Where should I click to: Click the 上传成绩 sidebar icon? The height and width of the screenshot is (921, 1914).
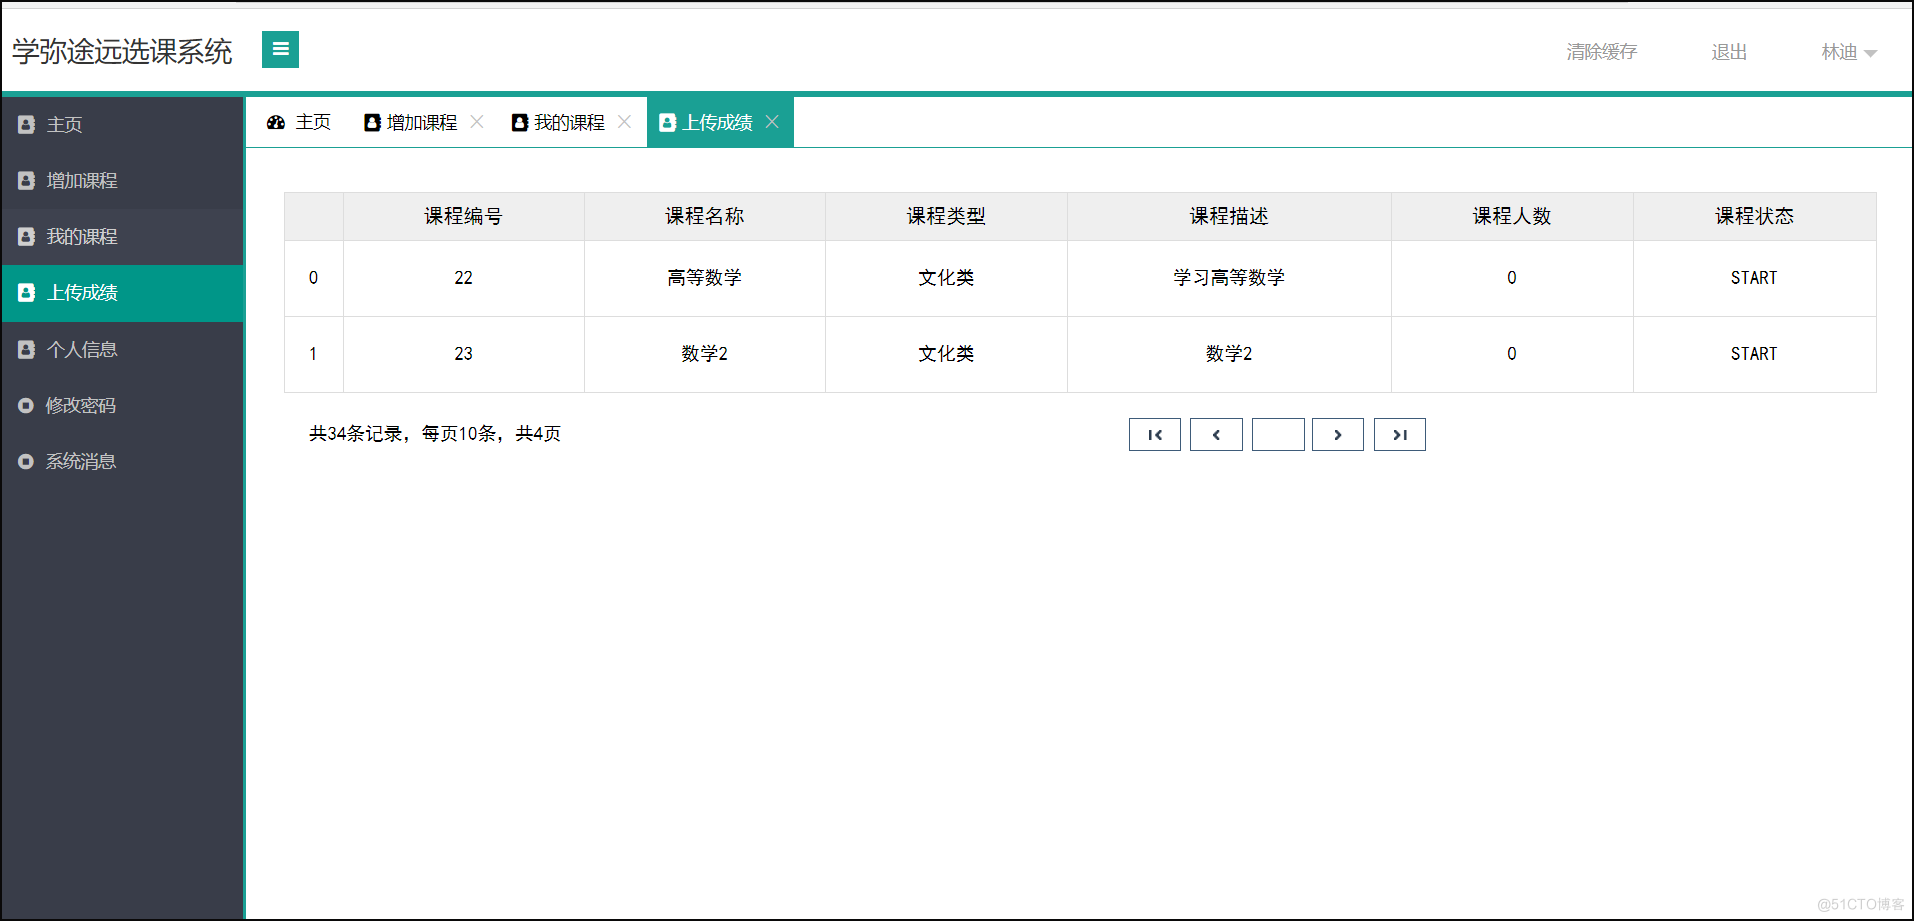pyautogui.click(x=27, y=293)
